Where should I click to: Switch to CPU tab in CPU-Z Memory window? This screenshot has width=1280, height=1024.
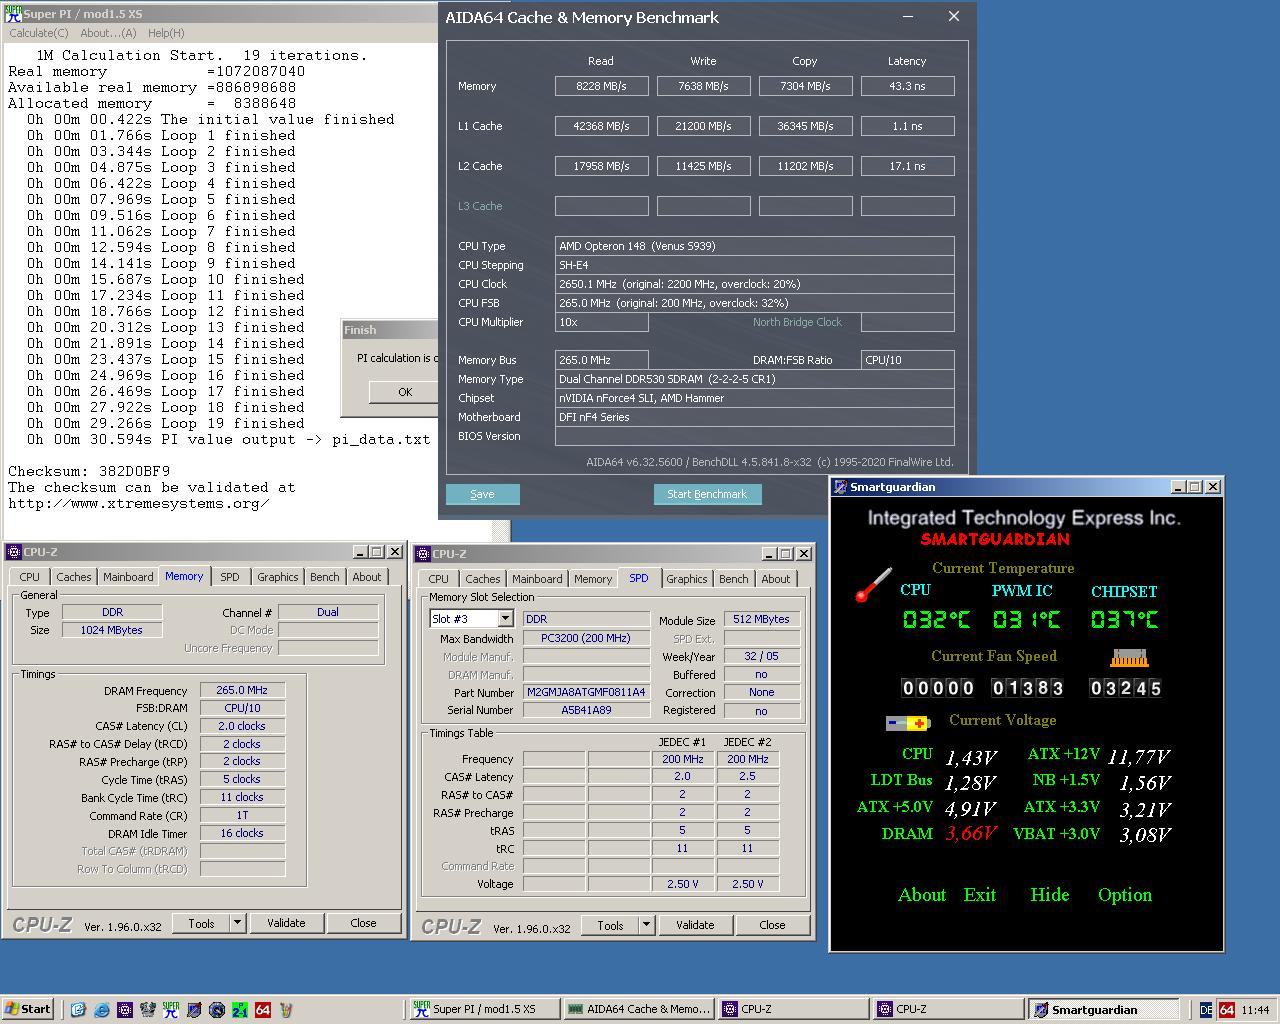30,577
